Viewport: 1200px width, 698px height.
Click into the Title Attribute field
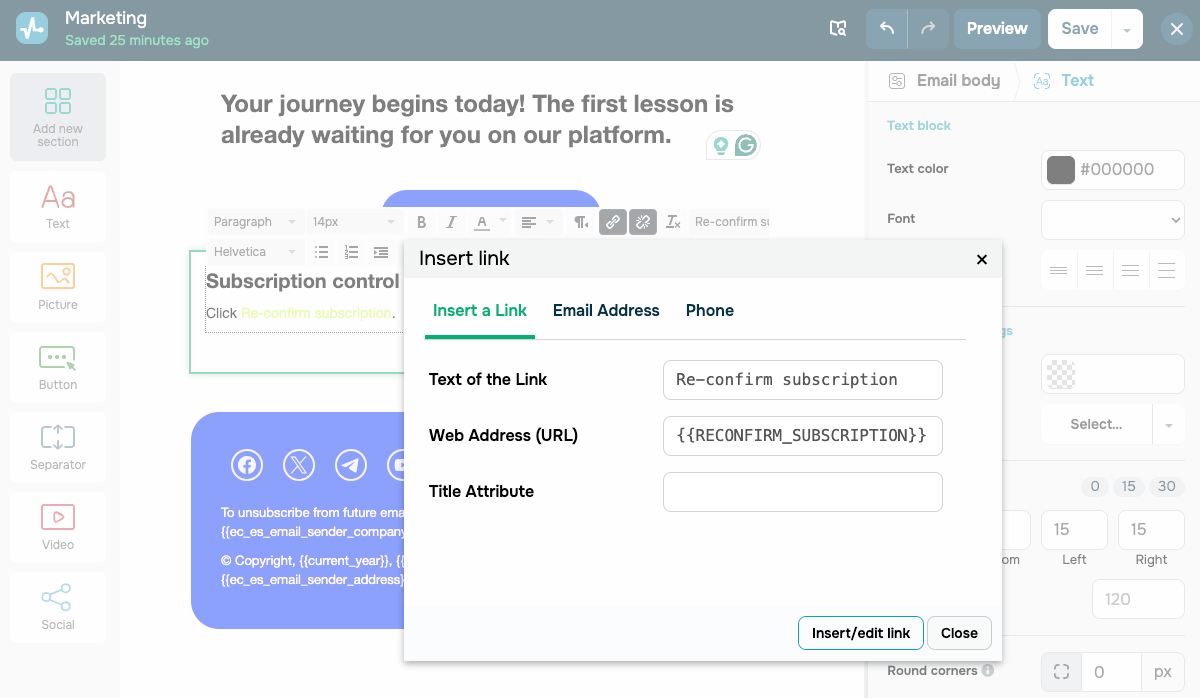pos(802,492)
